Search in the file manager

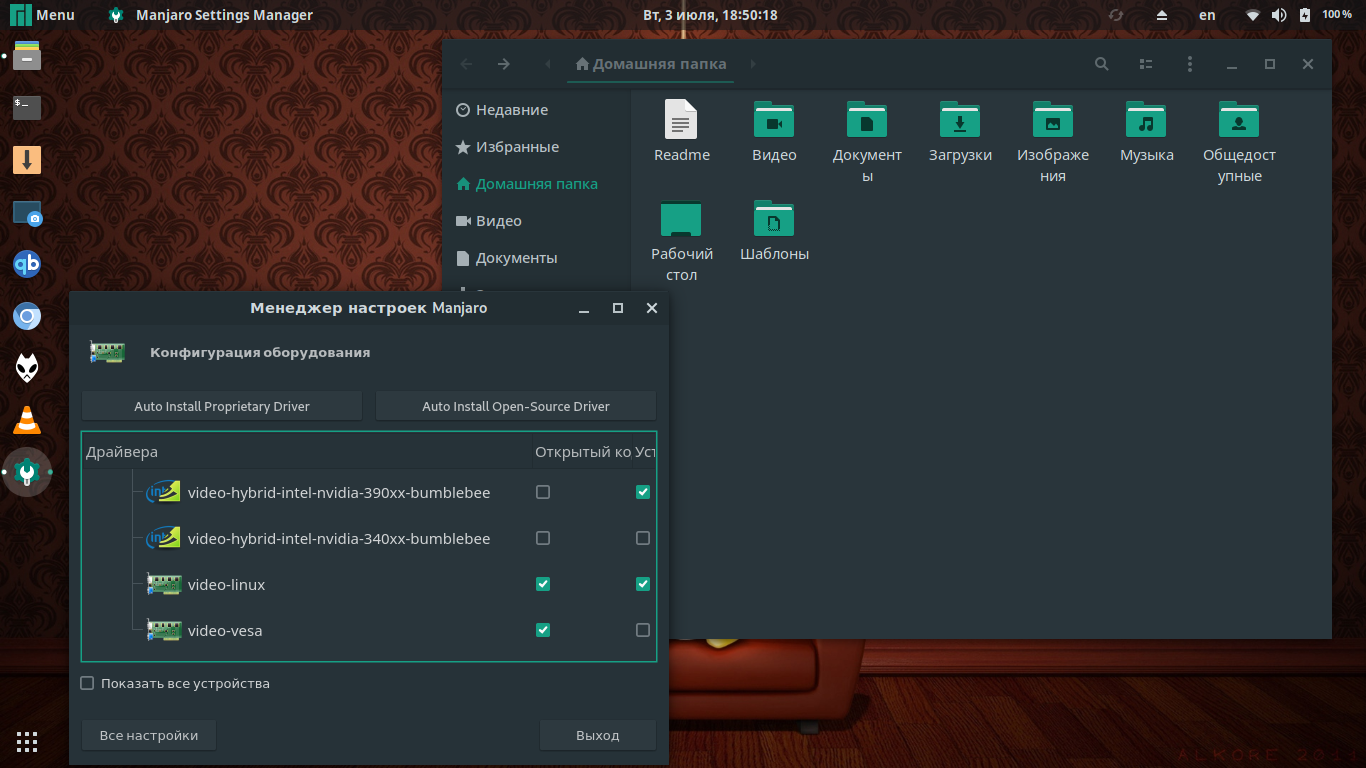(x=1102, y=64)
